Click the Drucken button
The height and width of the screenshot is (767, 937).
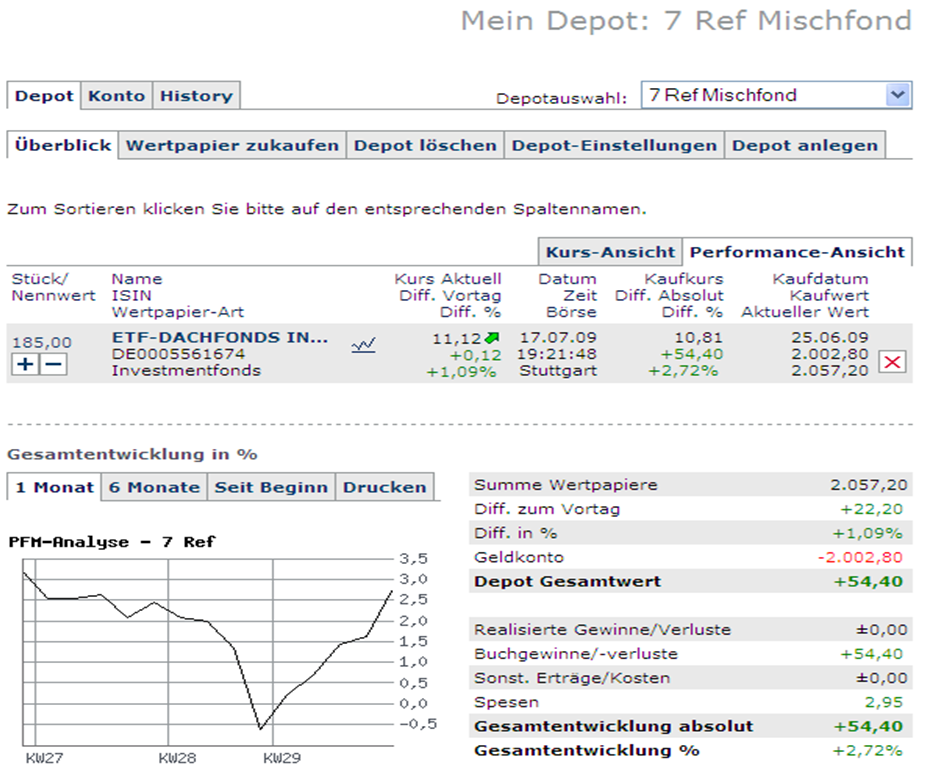click(384, 487)
